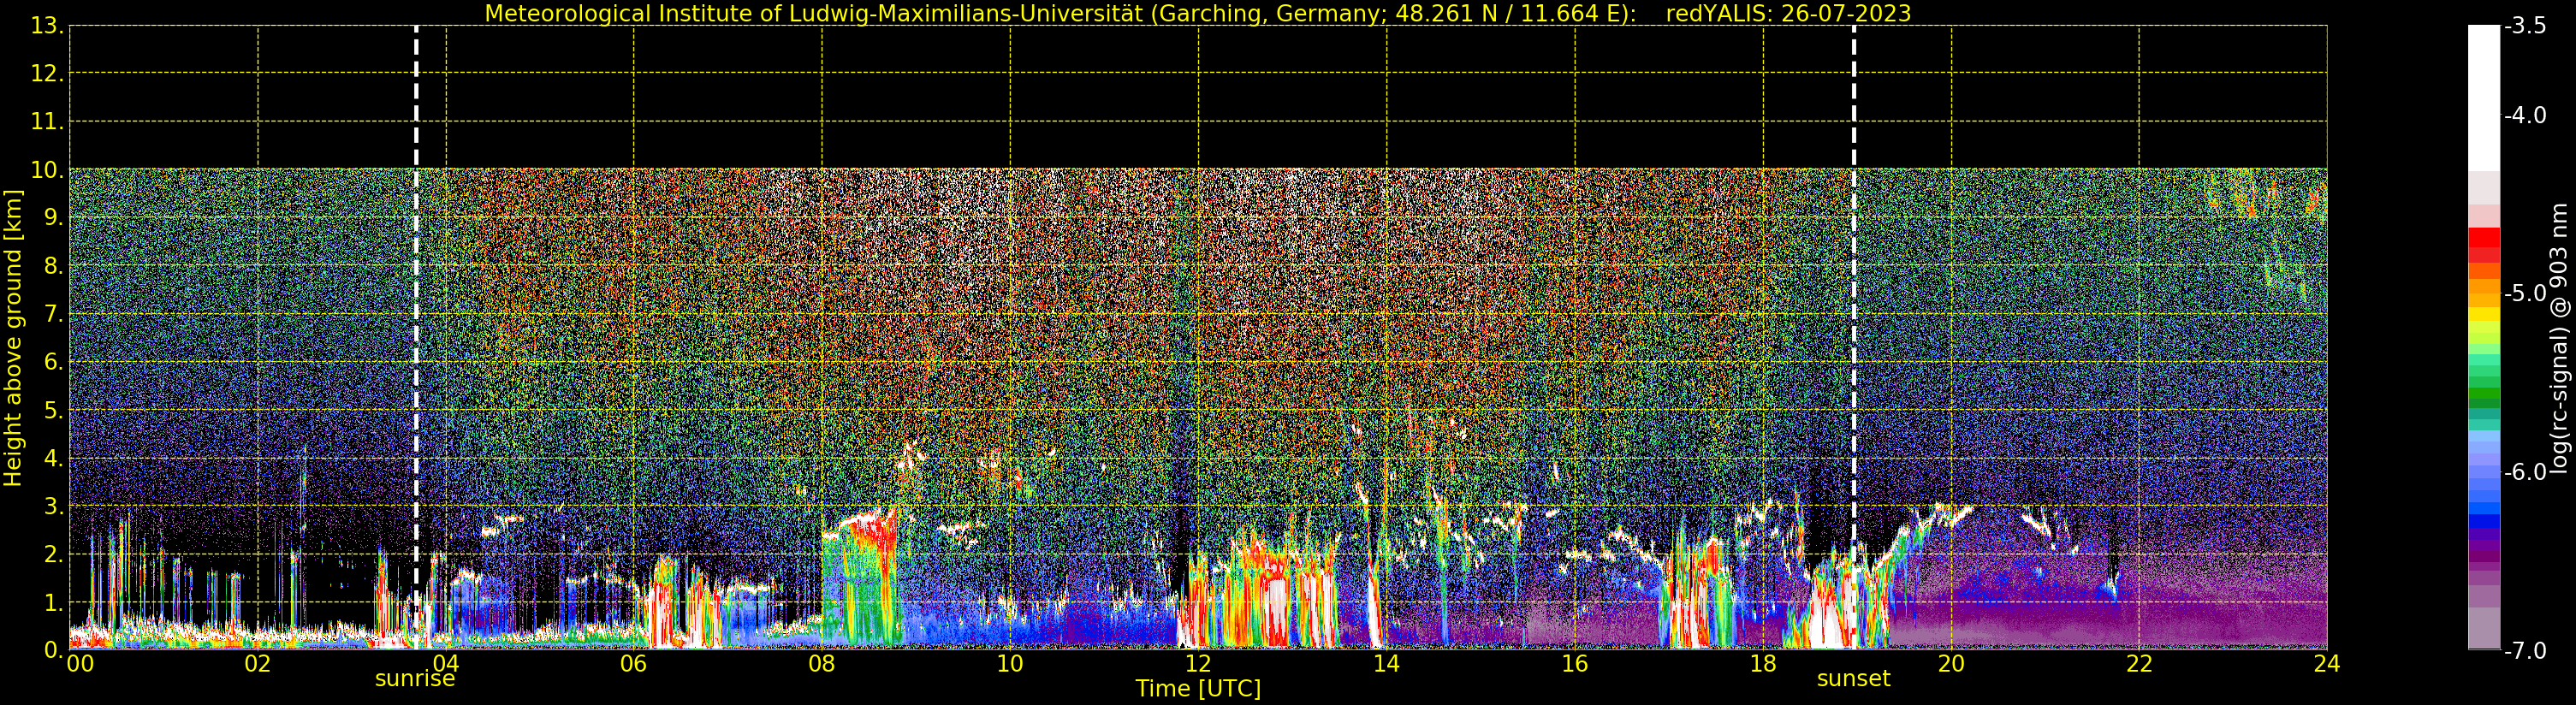Click the dashed sunrise marker line in the plot

(x=416, y=337)
